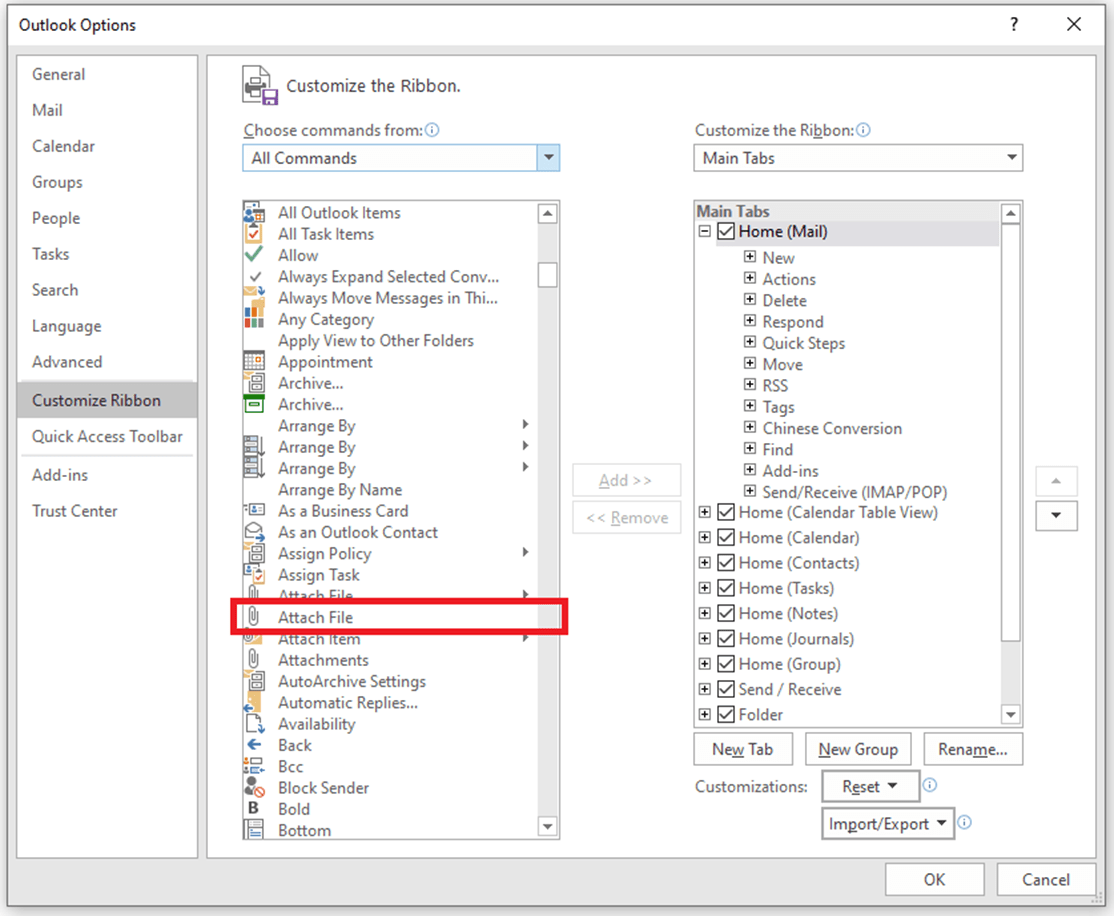Click the Appointment calendar icon
Image resolution: width=1114 pixels, height=916 pixels.
click(255, 362)
